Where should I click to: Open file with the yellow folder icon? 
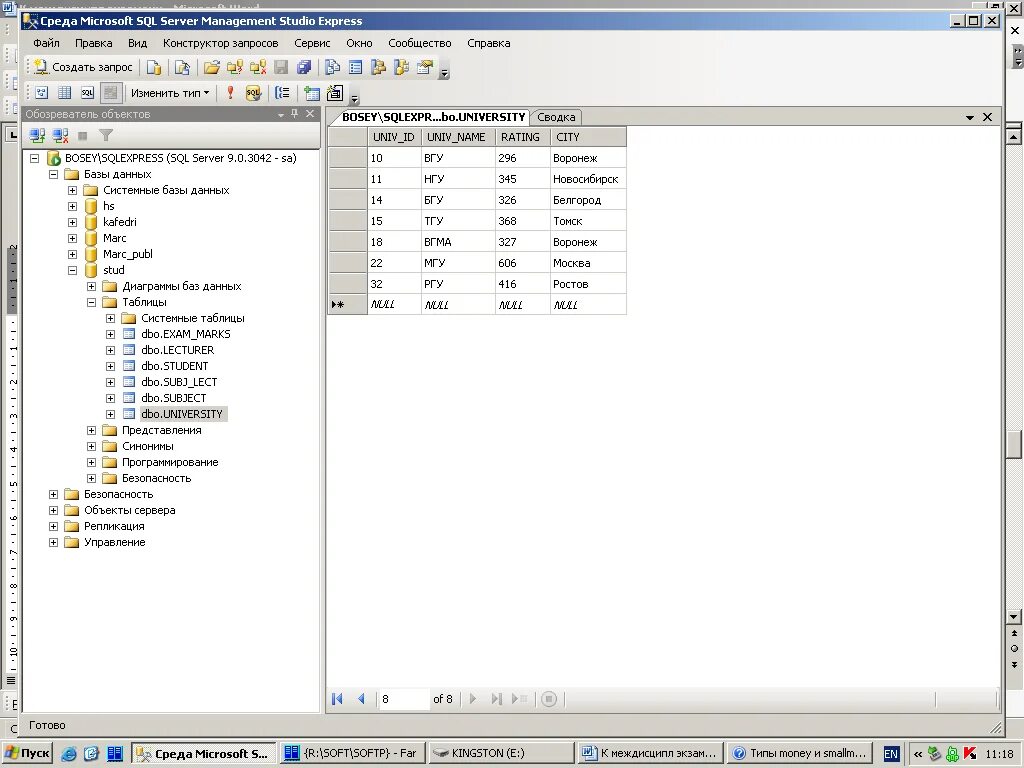pyautogui.click(x=211, y=67)
